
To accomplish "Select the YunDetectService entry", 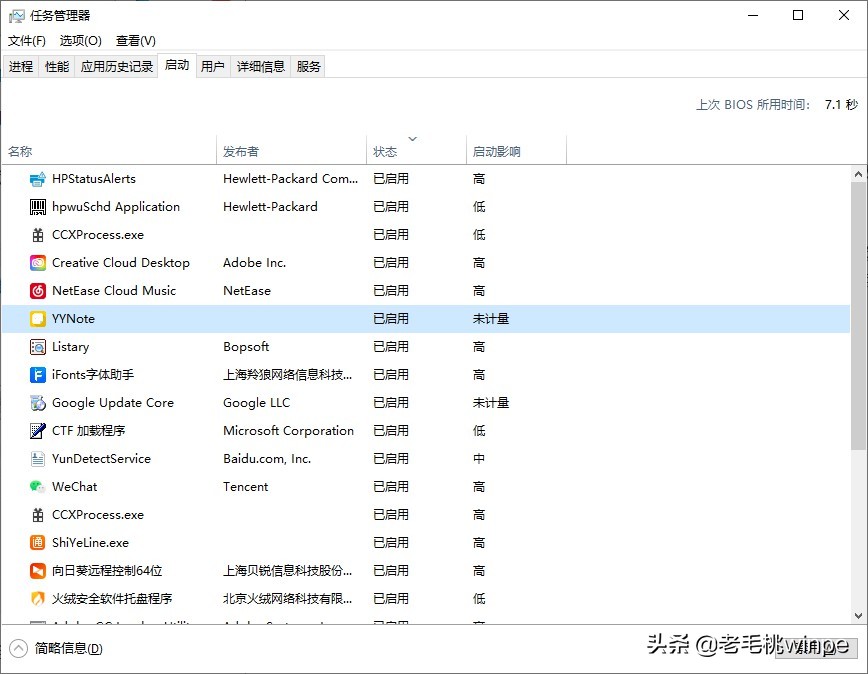I will [x=100, y=458].
